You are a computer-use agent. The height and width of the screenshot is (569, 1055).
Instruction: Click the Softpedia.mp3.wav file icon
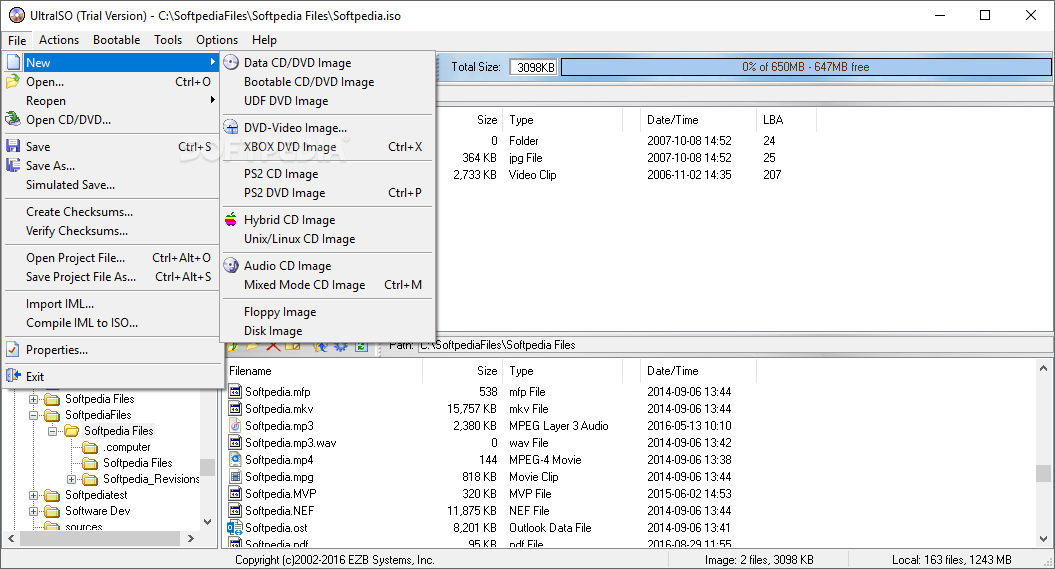coord(235,443)
